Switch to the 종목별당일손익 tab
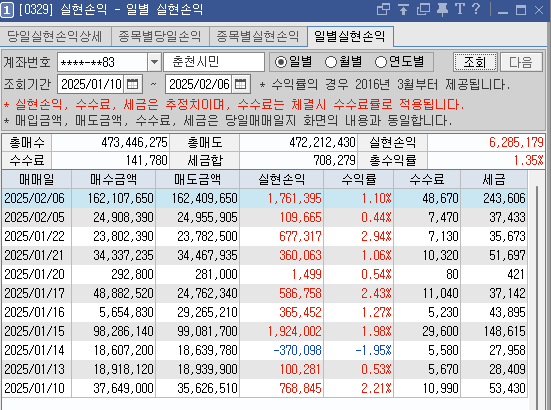This screenshot has width=551, height=410. pyautogui.click(x=160, y=36)
